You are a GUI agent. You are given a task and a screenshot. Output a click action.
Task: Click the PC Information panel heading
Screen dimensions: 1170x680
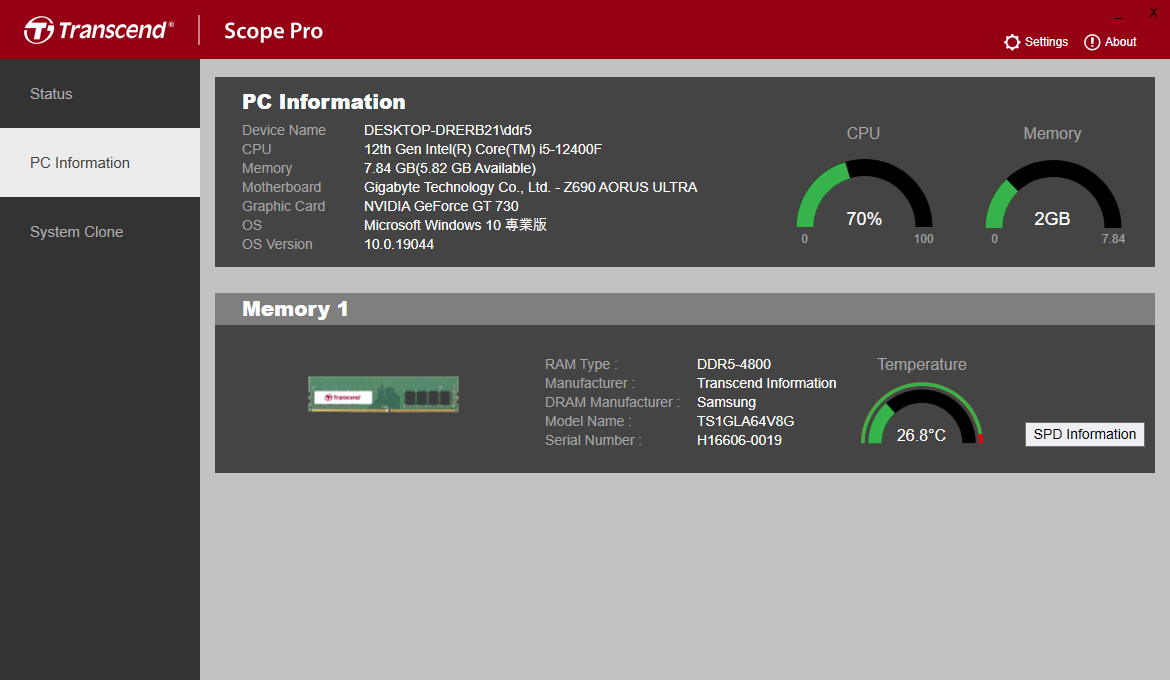click(324, 102)
